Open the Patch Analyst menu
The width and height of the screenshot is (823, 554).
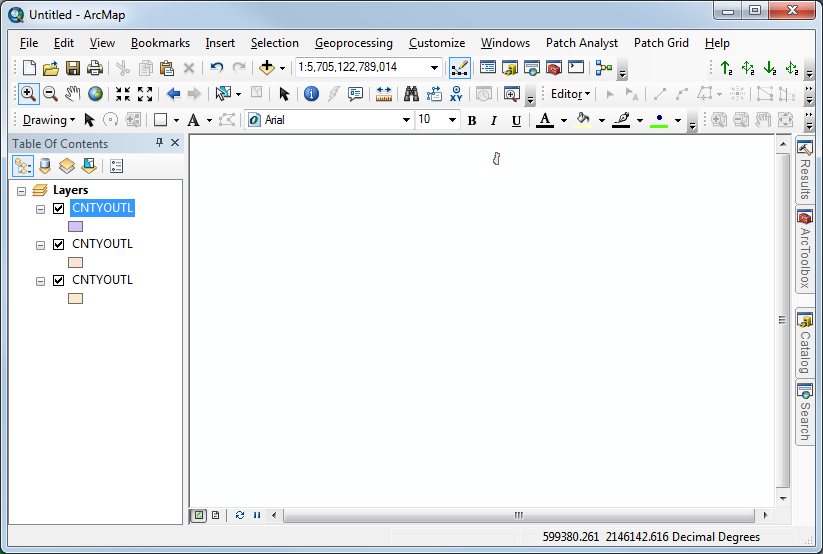click(x=581, y=43)
